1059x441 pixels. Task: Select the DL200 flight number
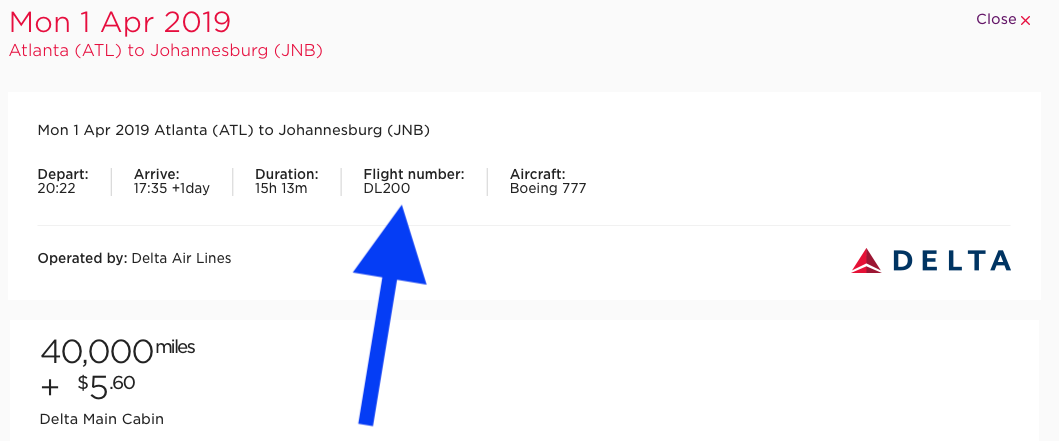[x=387, y=188]
